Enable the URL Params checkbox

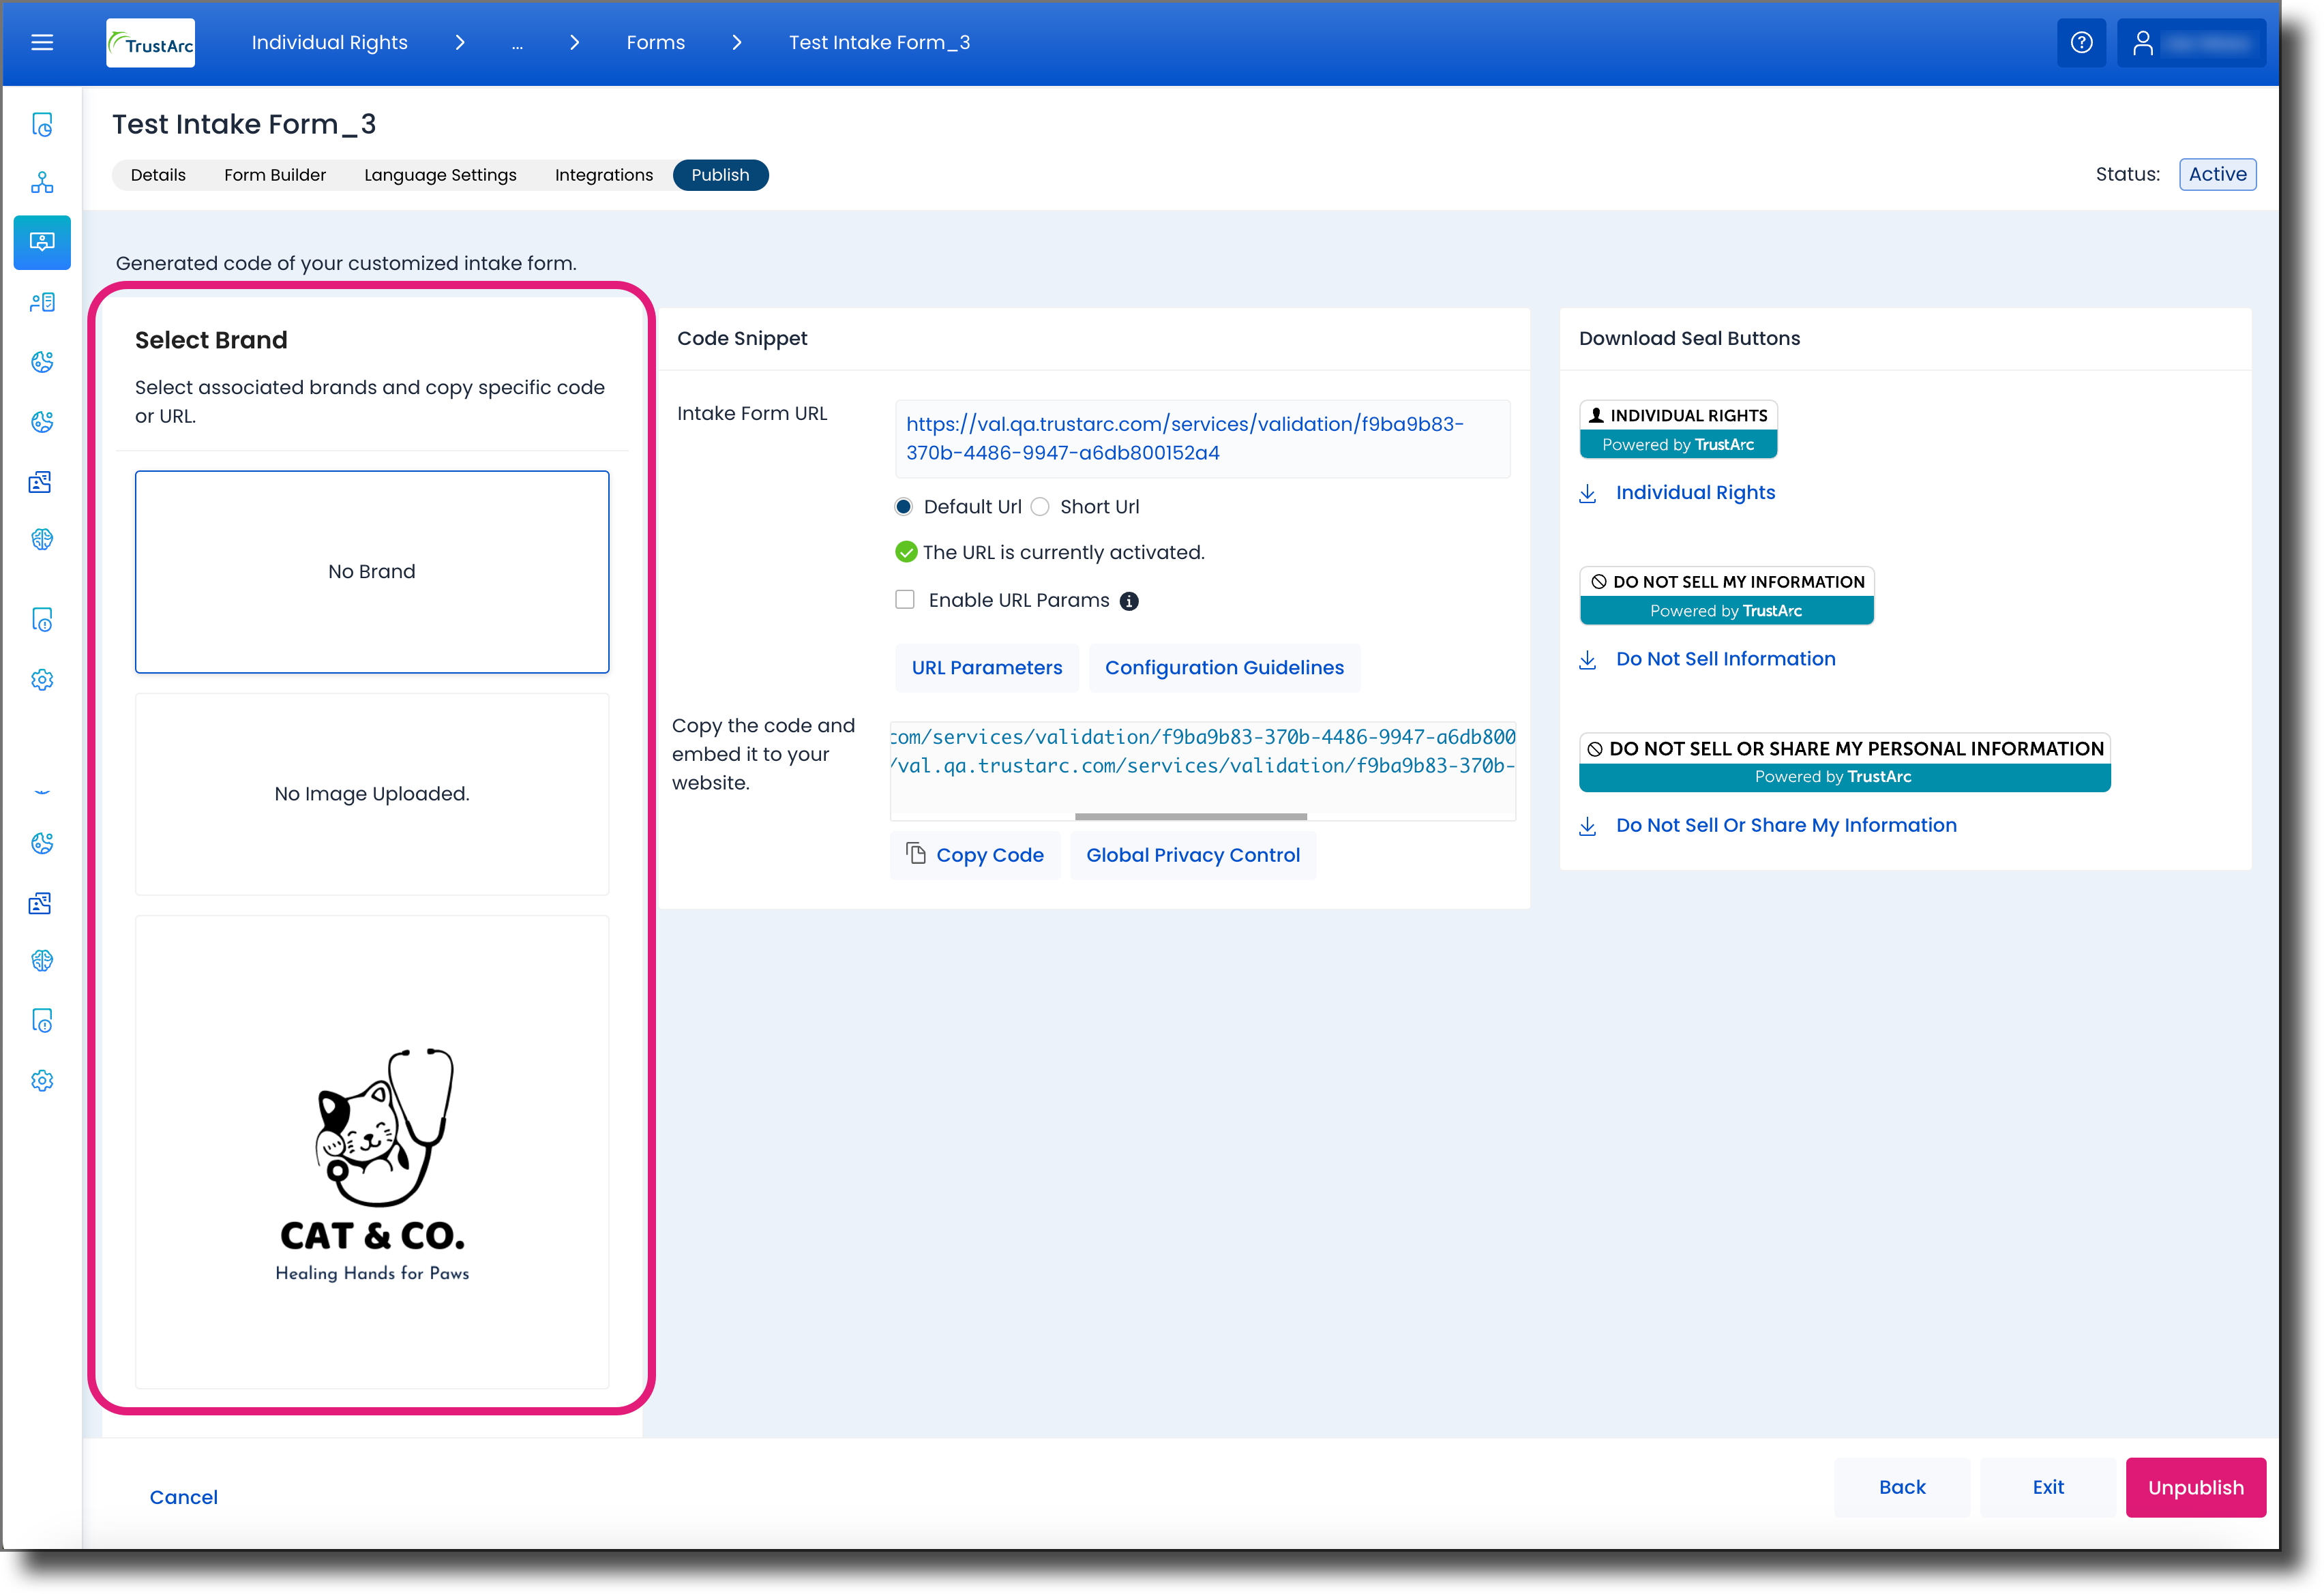[x=904, y=600]
